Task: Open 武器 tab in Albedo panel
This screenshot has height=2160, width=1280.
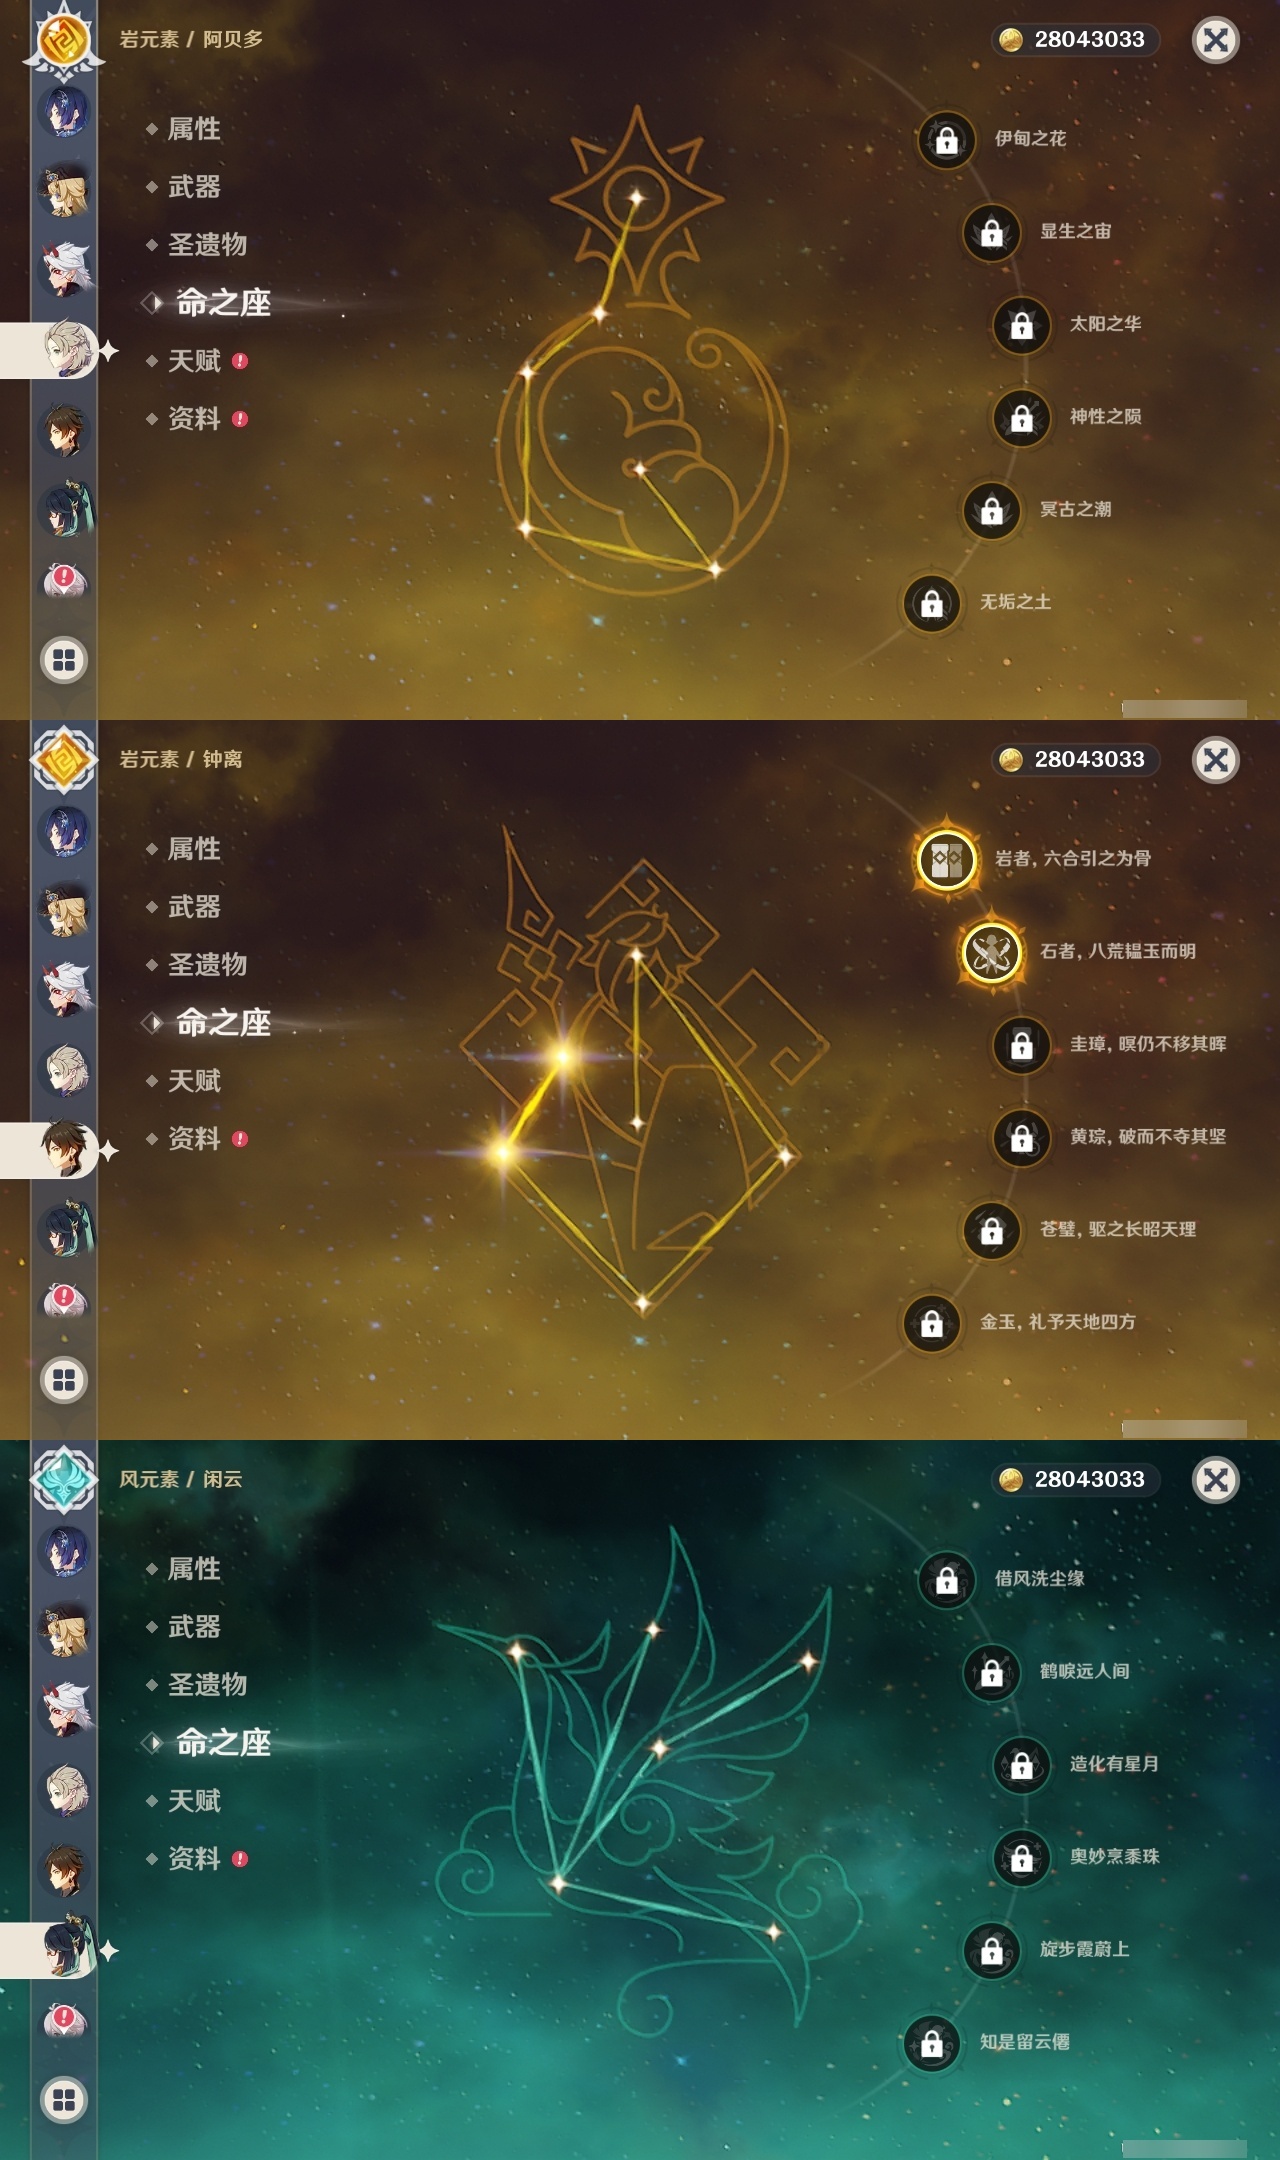Action: point(194,187)
